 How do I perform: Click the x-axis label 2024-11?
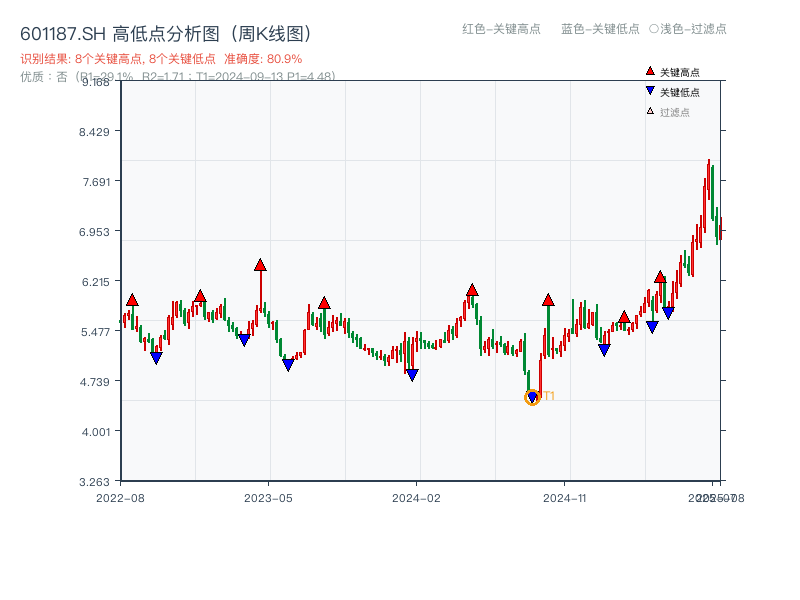point(564,498)
